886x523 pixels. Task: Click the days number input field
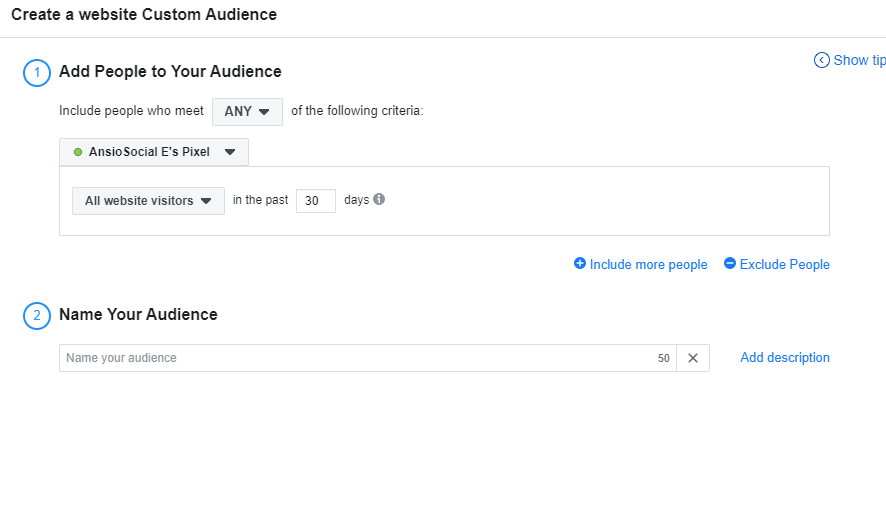point(315,201)
